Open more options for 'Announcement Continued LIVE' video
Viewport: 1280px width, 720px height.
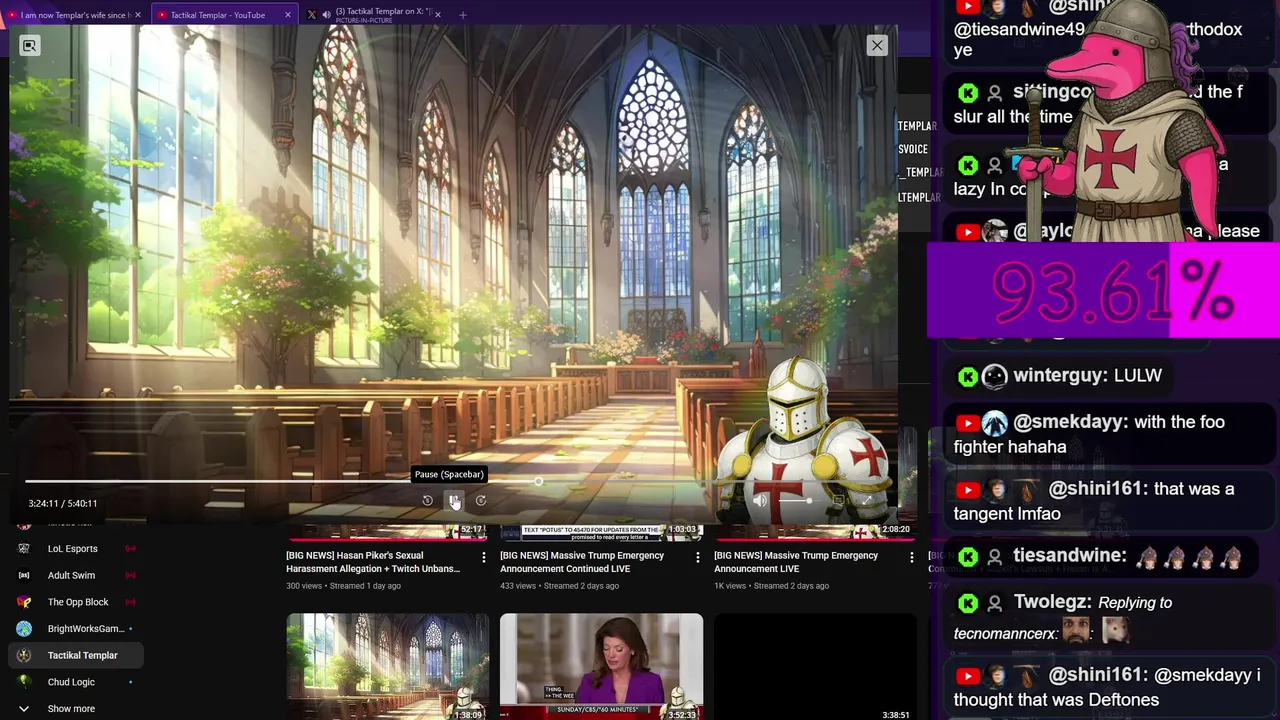click(x=698, y=557)
